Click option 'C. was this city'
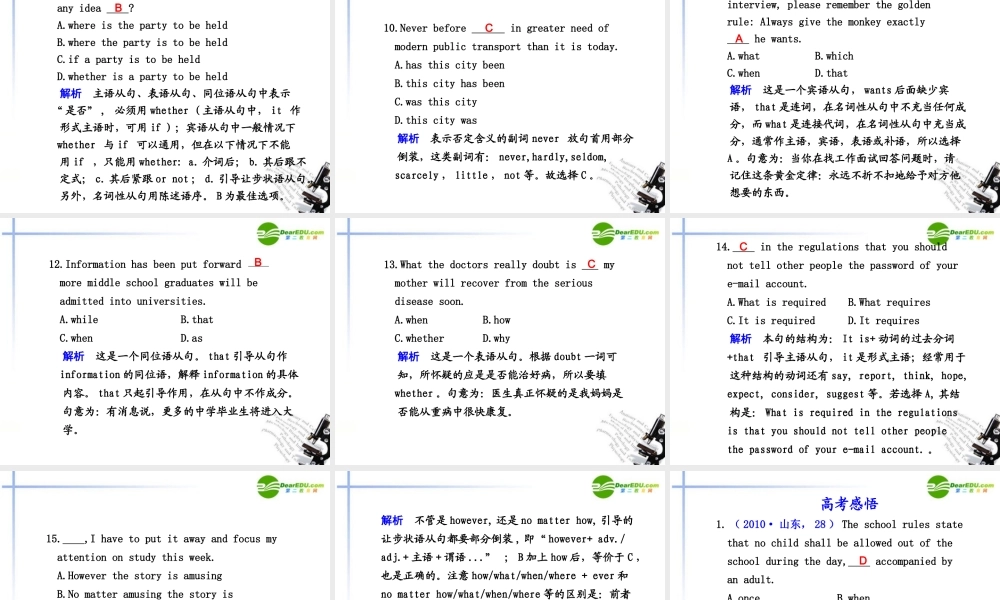 click(436, 102)
